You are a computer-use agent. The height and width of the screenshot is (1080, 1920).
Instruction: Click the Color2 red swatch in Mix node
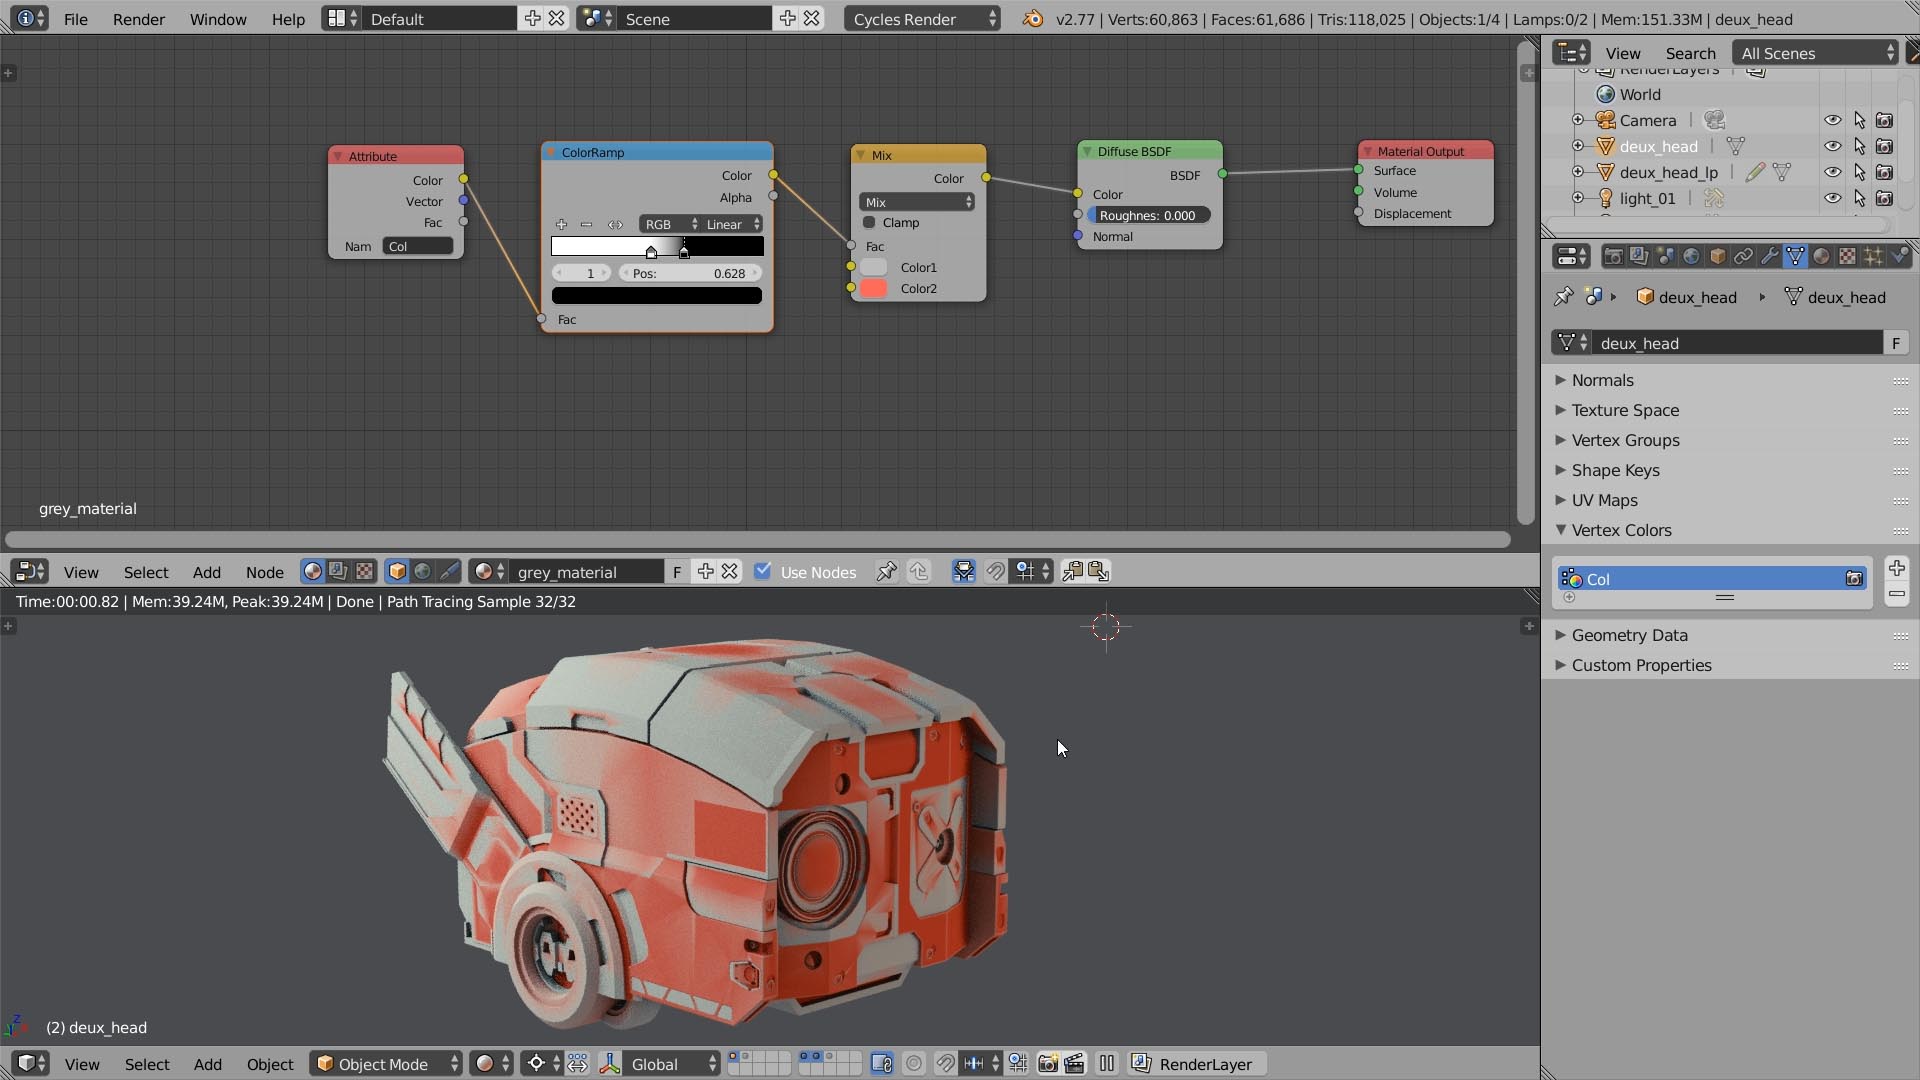tap(874, 288)
